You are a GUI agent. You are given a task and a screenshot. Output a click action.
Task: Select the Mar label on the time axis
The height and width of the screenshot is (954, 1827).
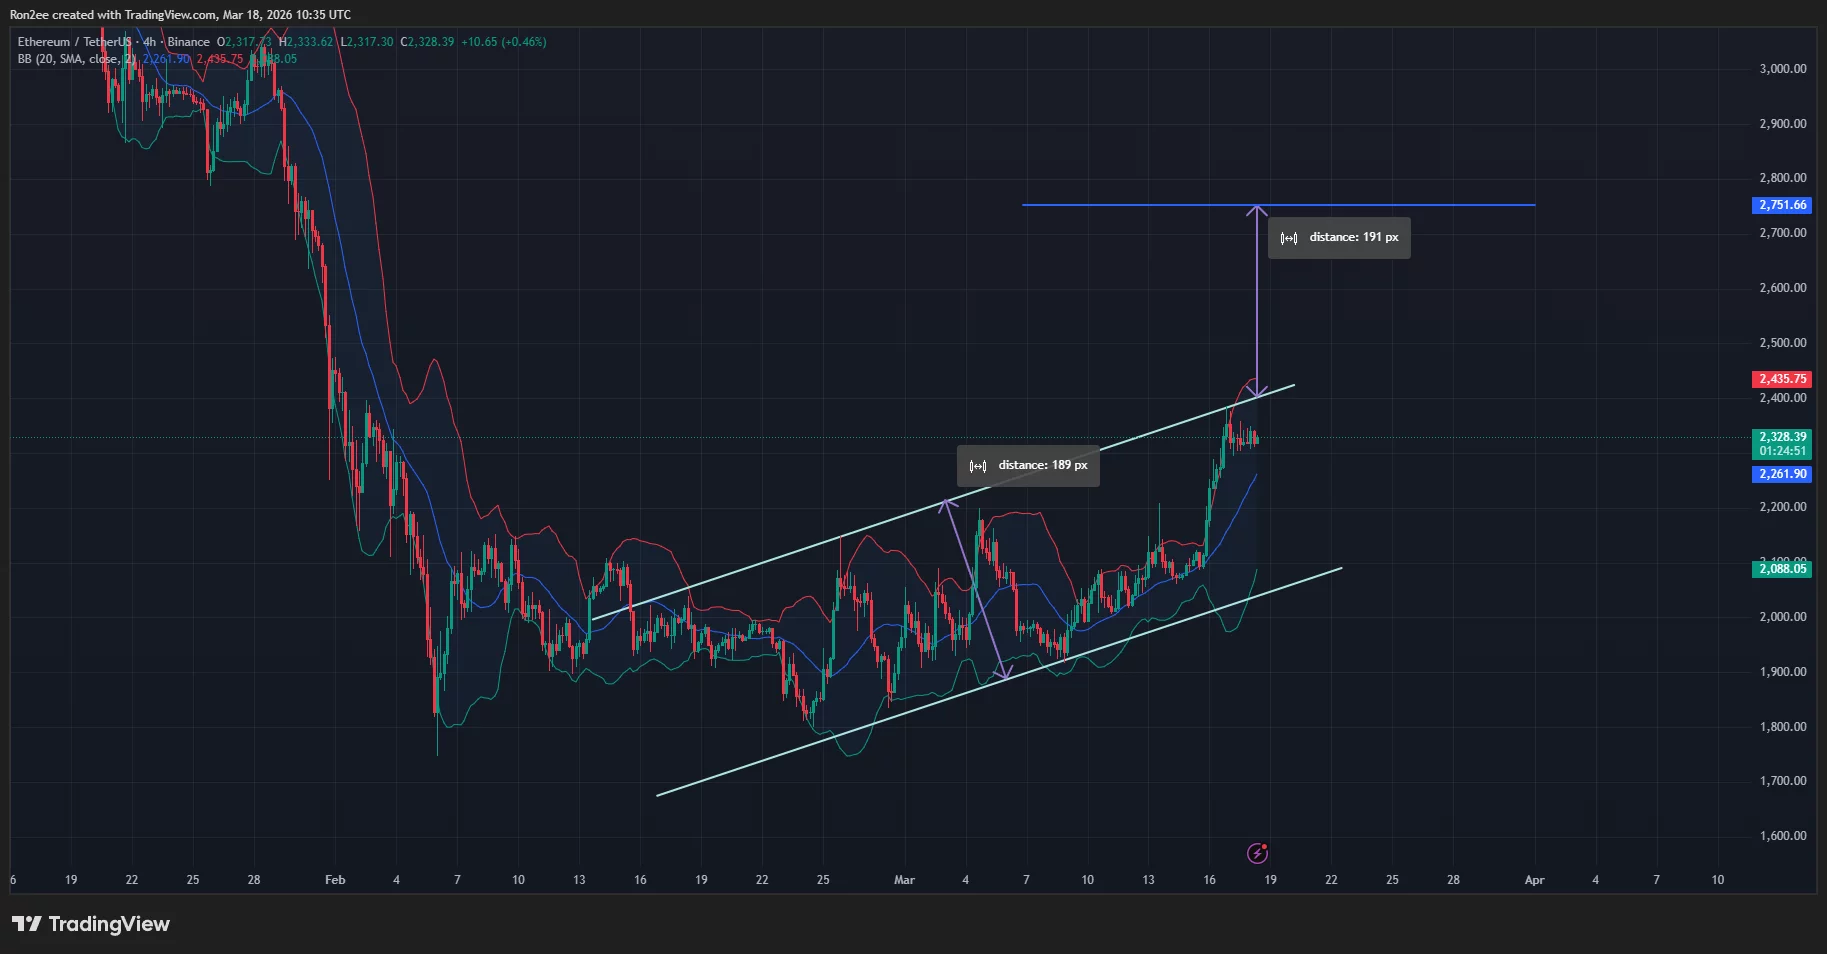pyautogui.click(x=904, y=880)
